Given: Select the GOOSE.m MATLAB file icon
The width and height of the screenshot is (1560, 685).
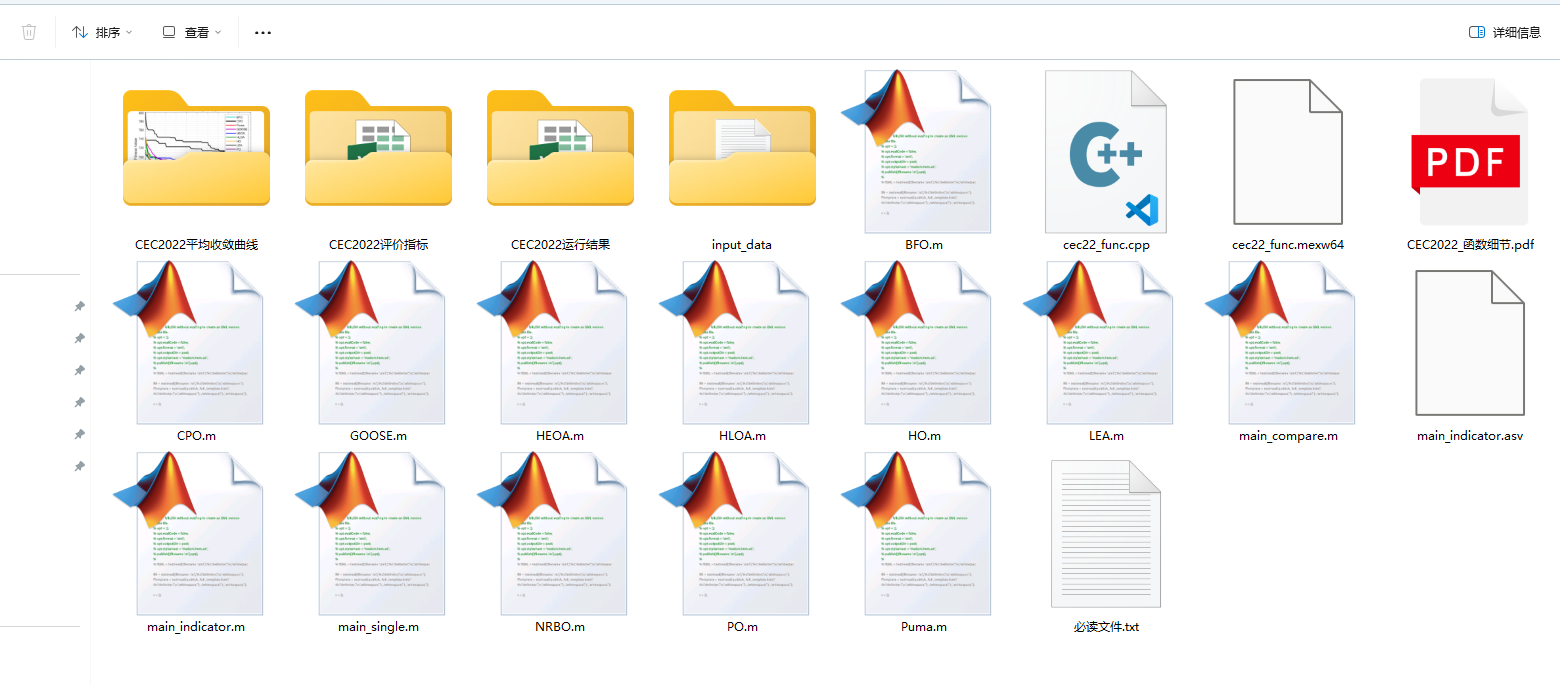Looking at the screenshot, I should pyautogui.click(x=370, y=343).
